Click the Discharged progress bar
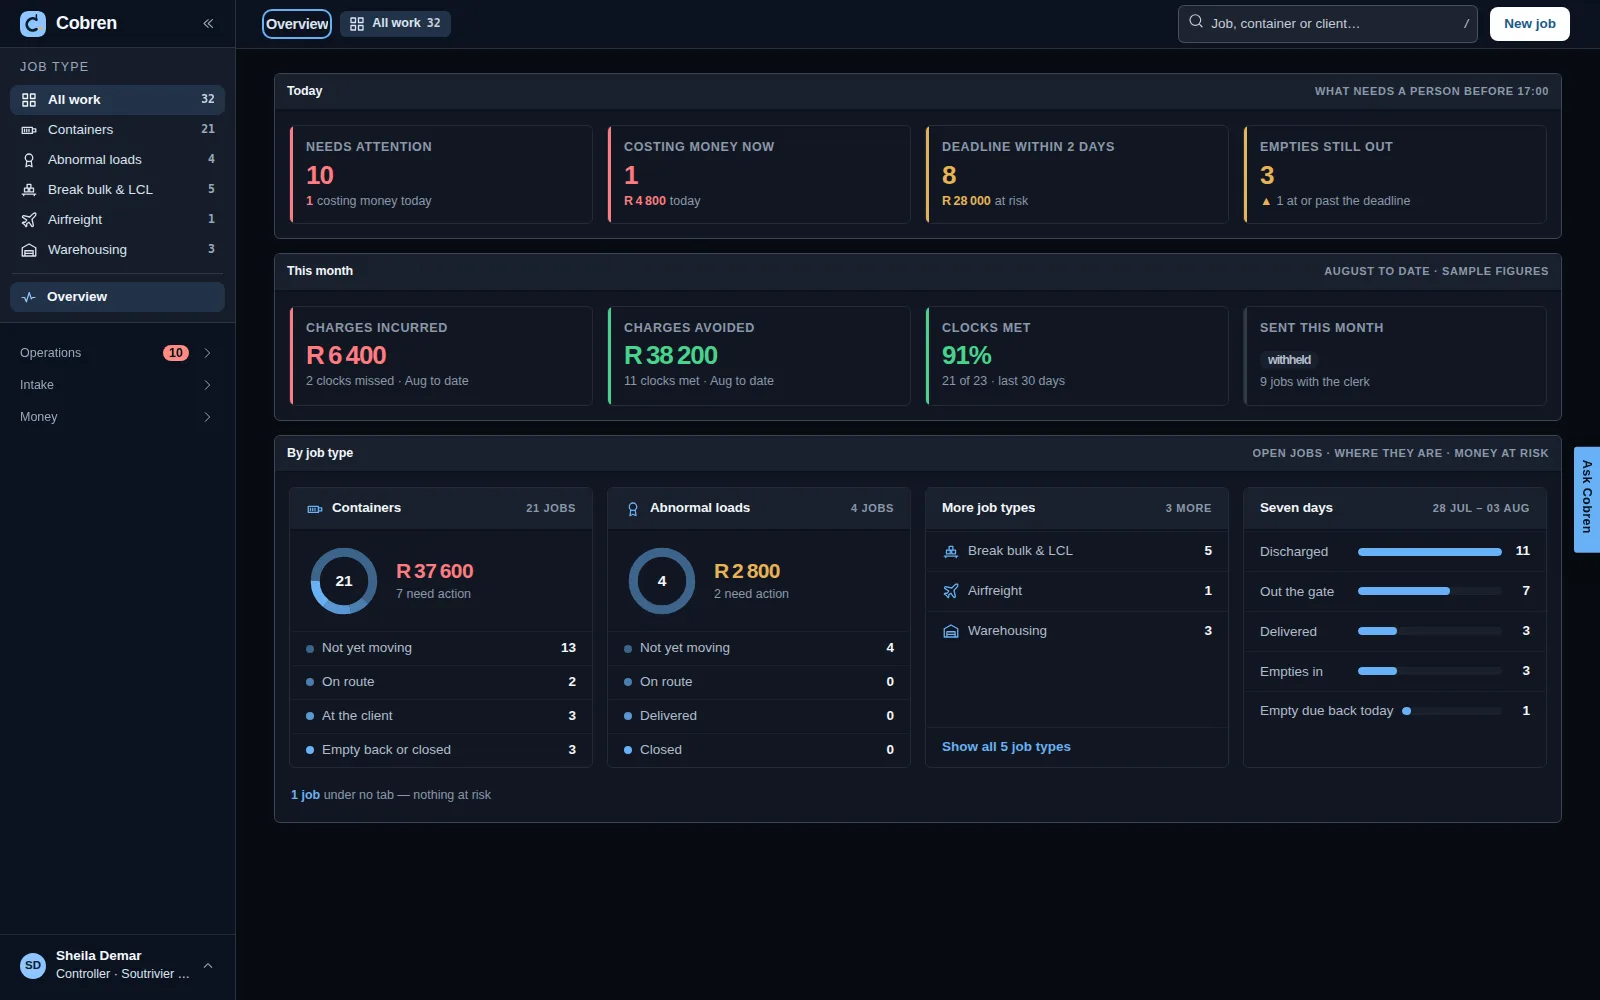This screenshot has height=1000, width=1600. [1430, 552]
